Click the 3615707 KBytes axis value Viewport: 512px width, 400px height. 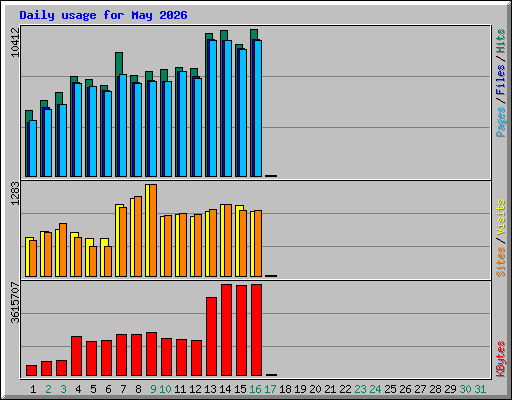coord(15,303)
